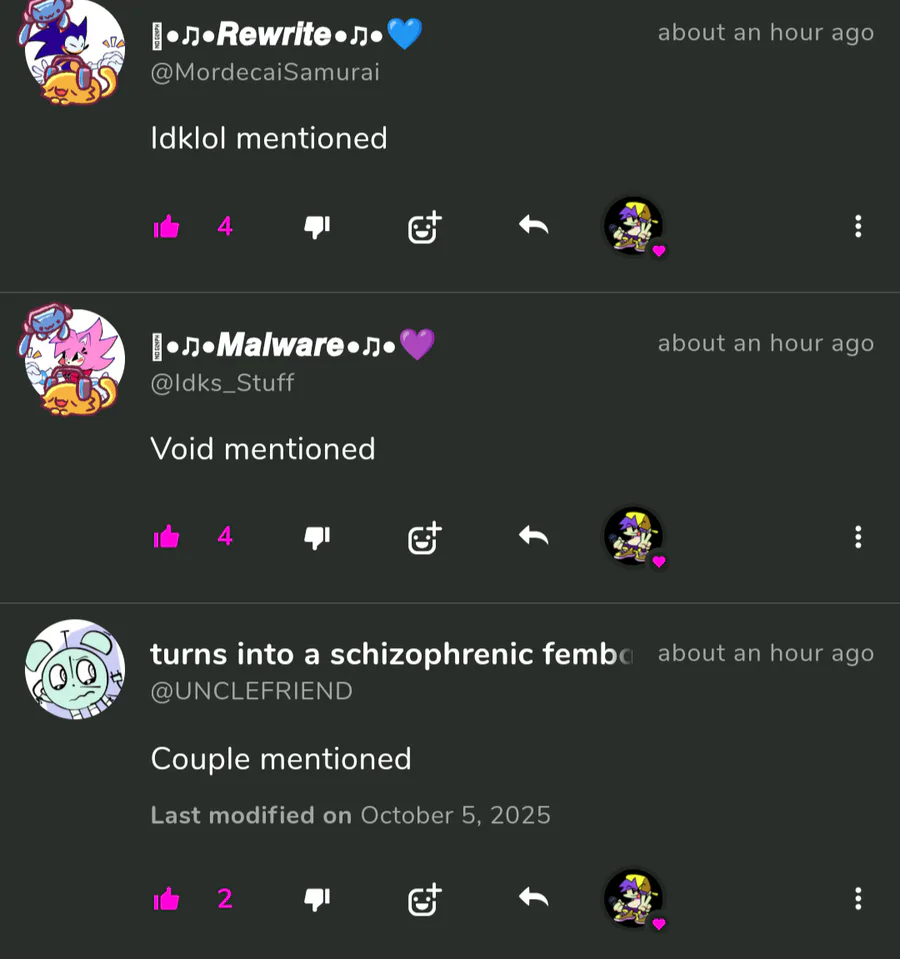
Task: Open @Idks_Stuff profile link
Action: (223, 383)
